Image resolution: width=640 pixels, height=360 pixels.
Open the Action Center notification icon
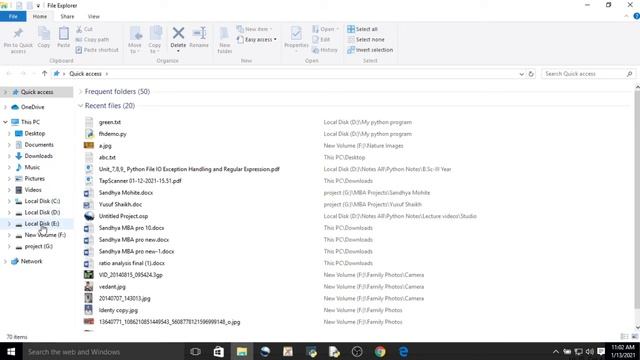[601, 351]
